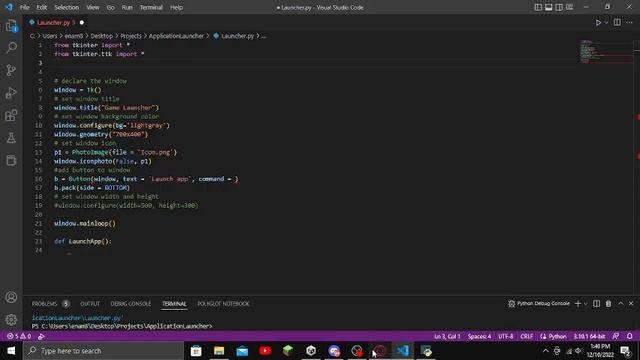Click Projects in breadcrumb path
Image resolution: width=640 pixels, height=360 pixels.
131,36
